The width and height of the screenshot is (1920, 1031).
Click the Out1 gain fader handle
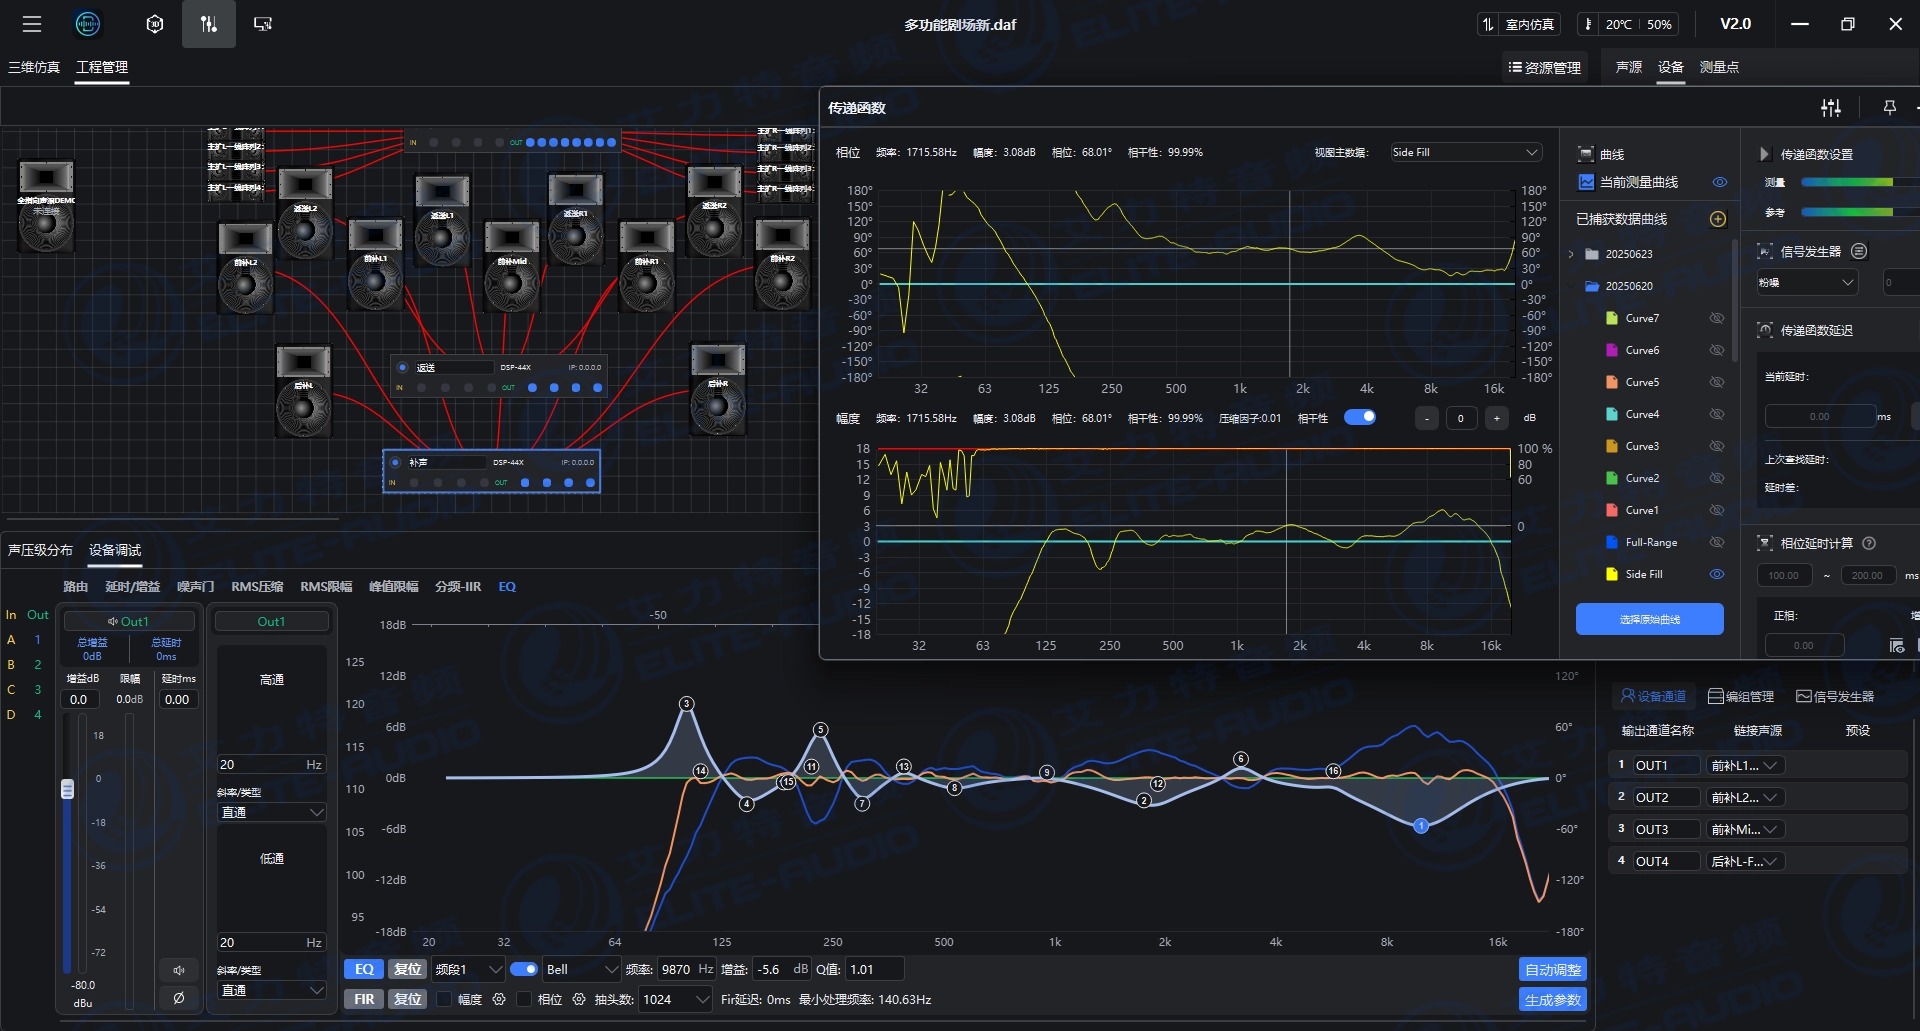coord(67,789)
